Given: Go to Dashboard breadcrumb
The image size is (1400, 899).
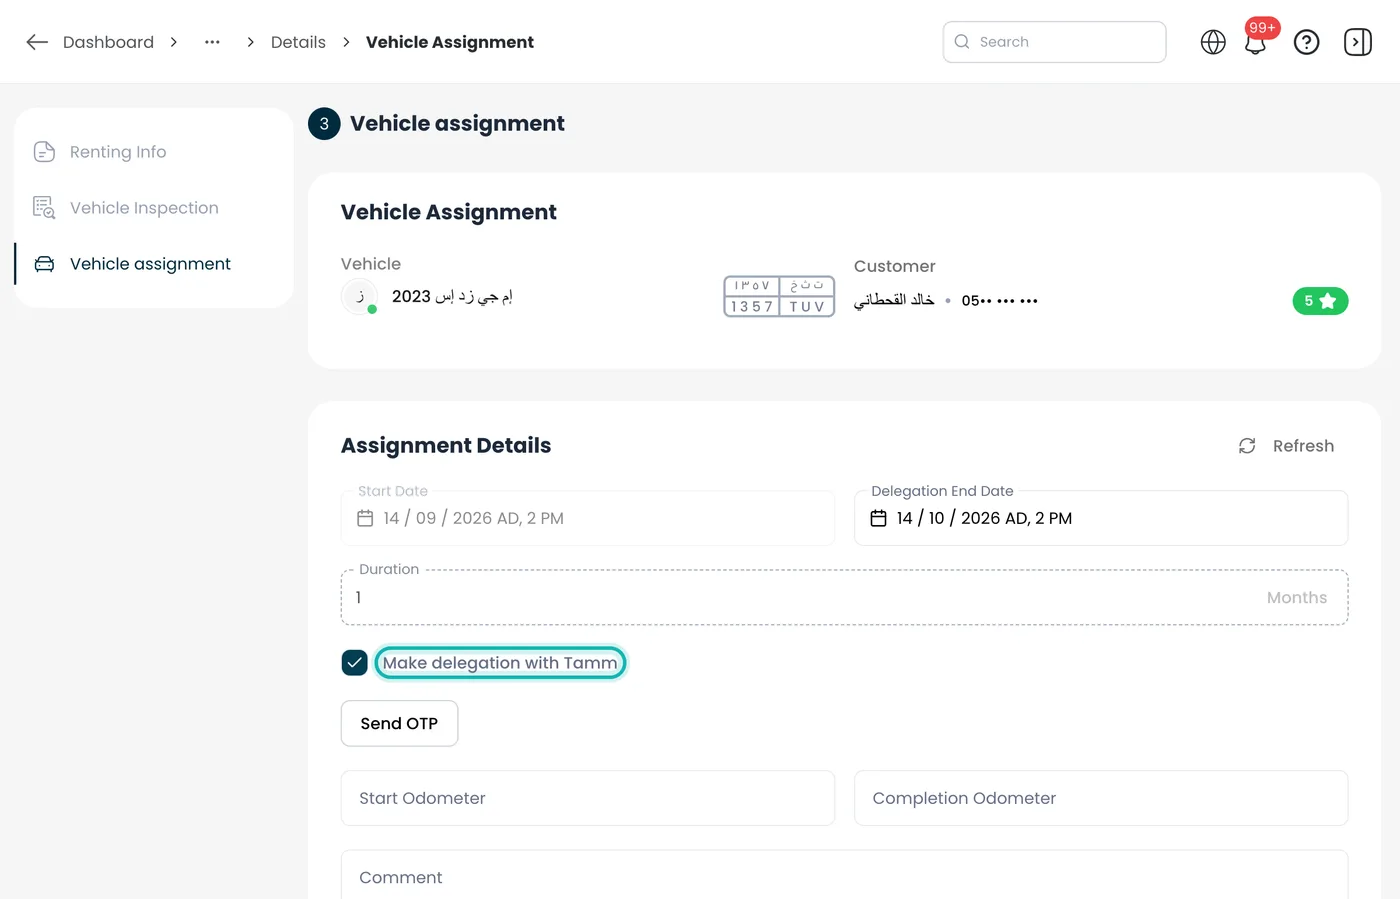Looking at the screenshot, I should coord(108,42).
